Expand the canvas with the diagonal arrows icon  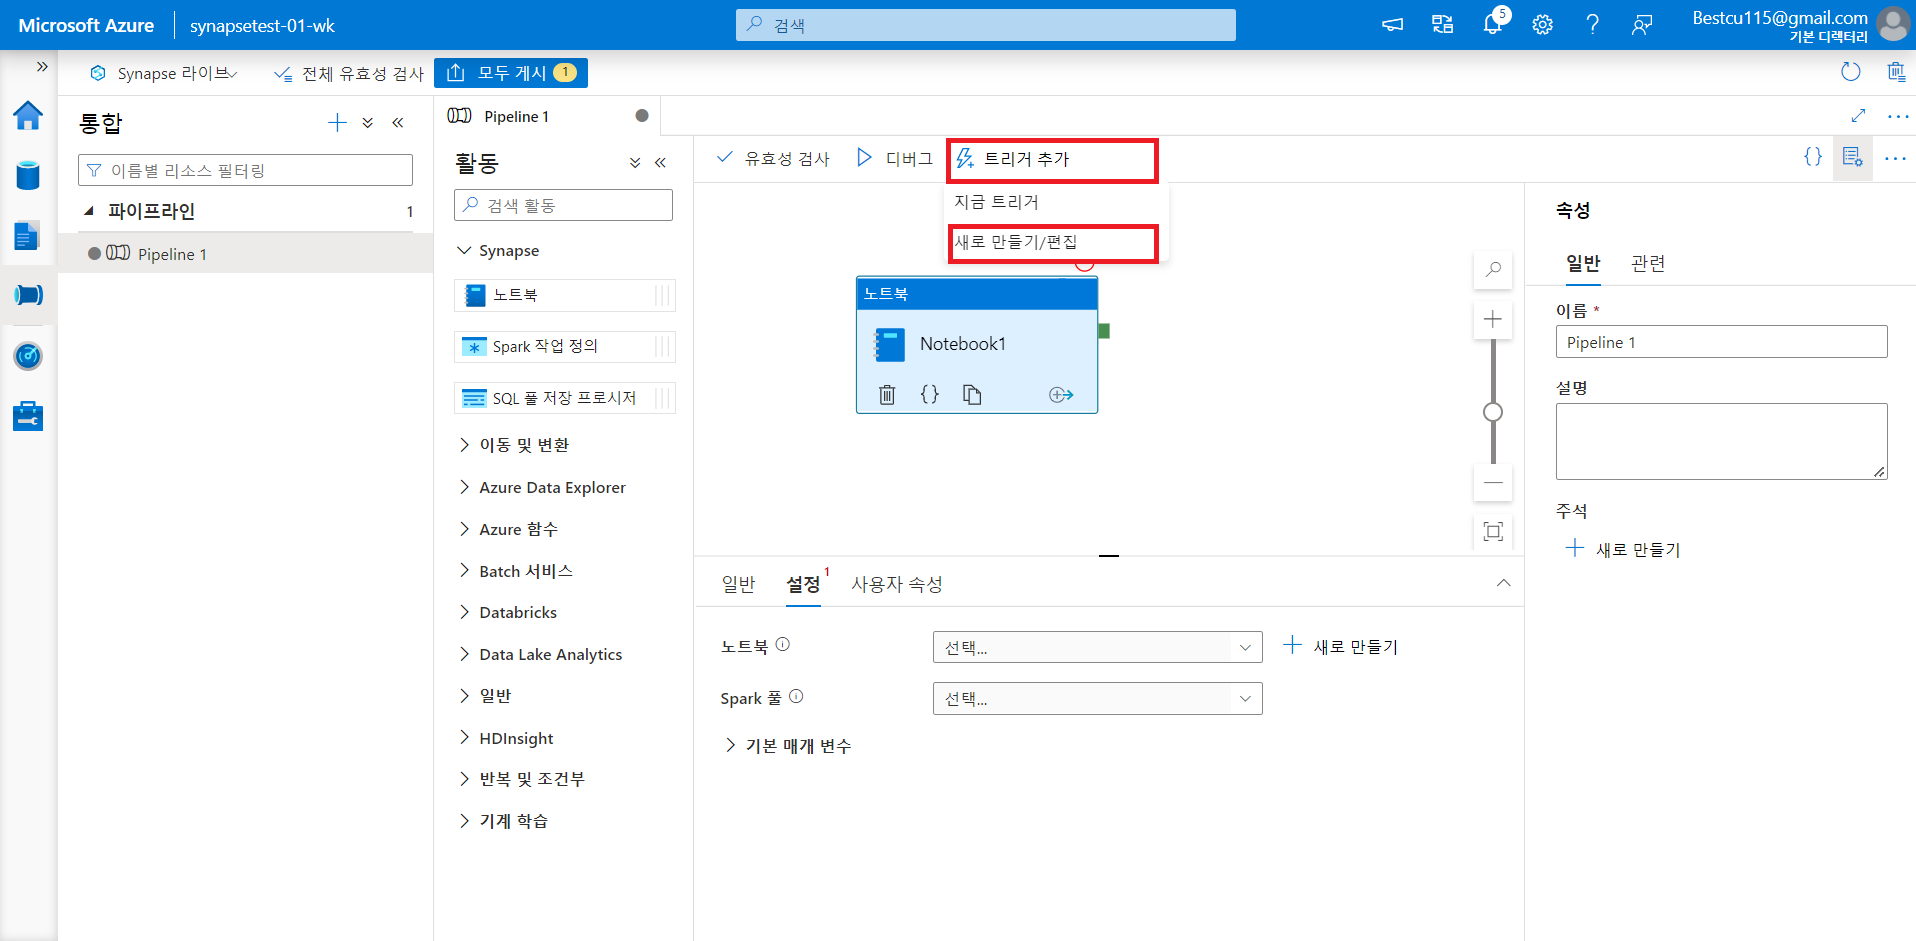pos(1858,116)
